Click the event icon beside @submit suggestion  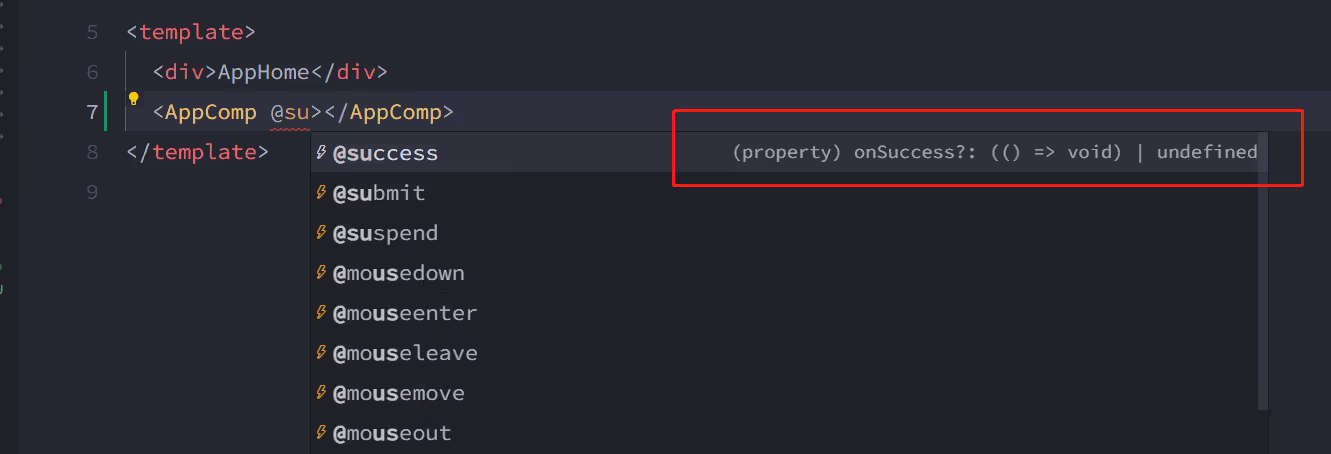(x=321, y=193)
